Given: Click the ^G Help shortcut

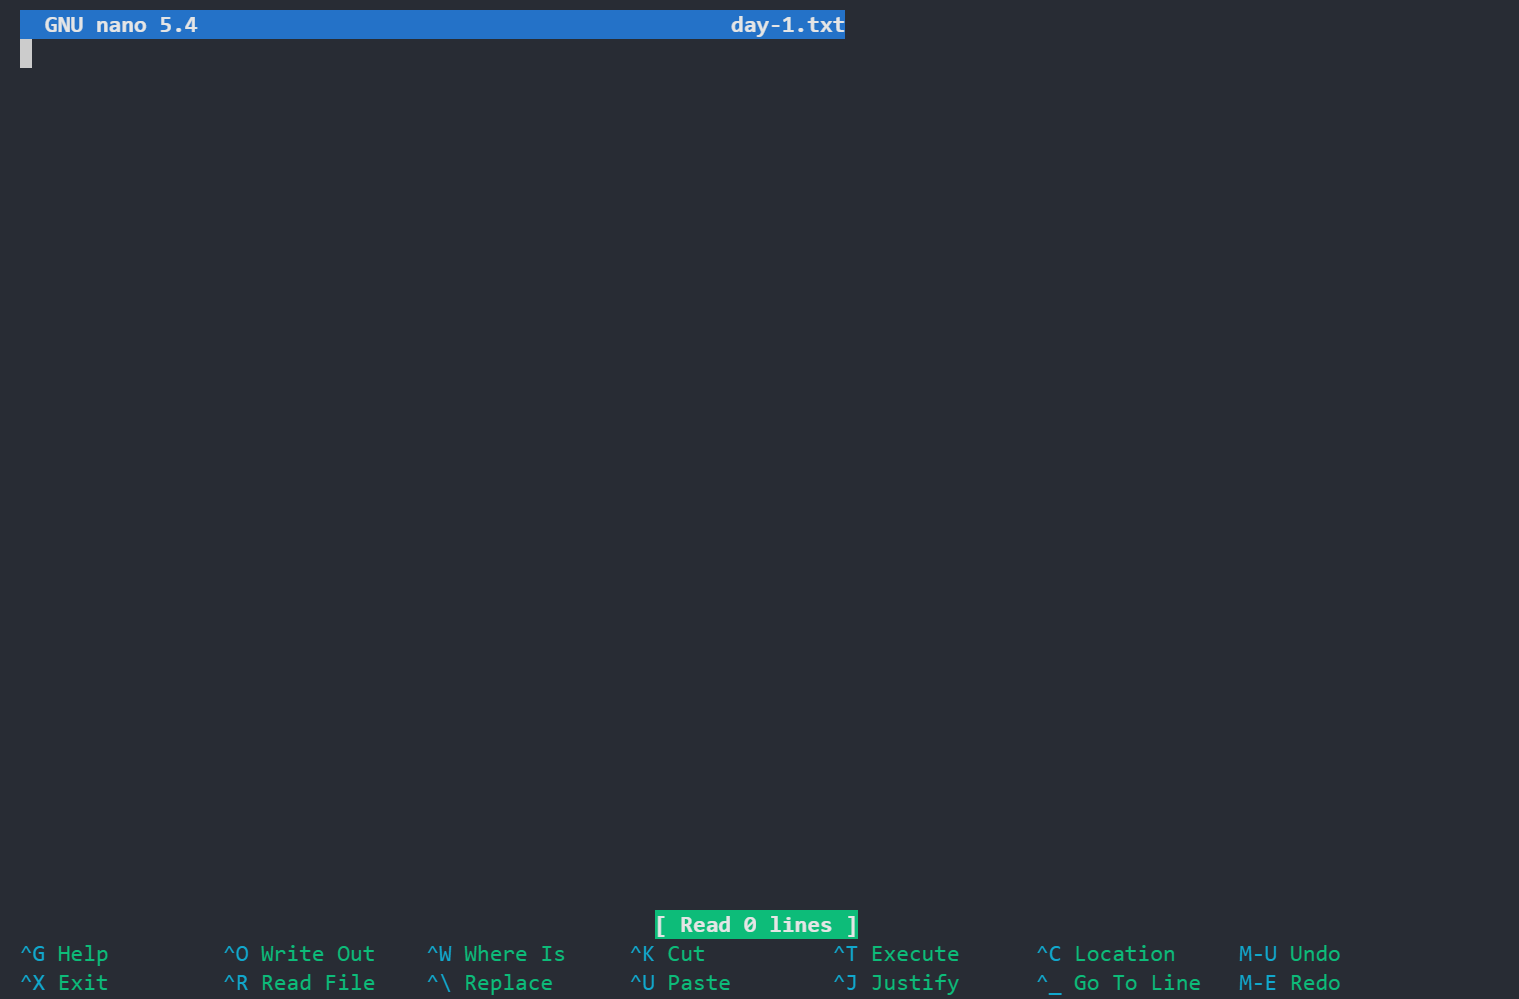Looking at the screenshot, I should [64, 954].
